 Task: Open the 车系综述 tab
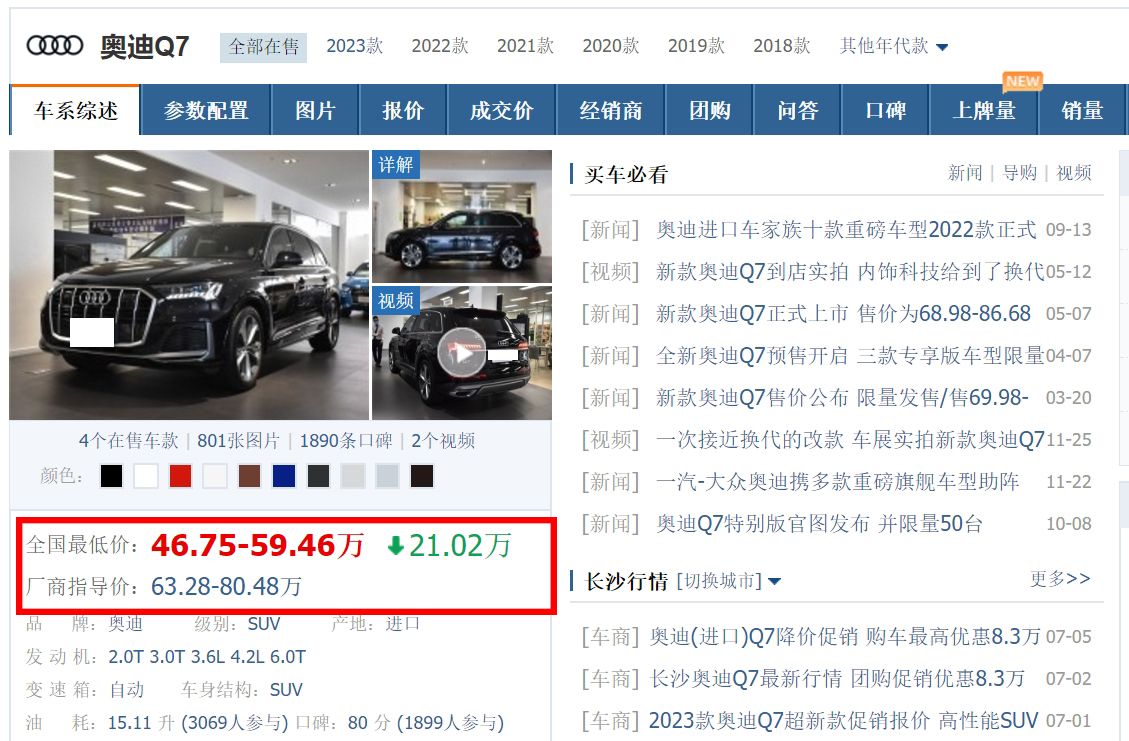click(75, 110)
